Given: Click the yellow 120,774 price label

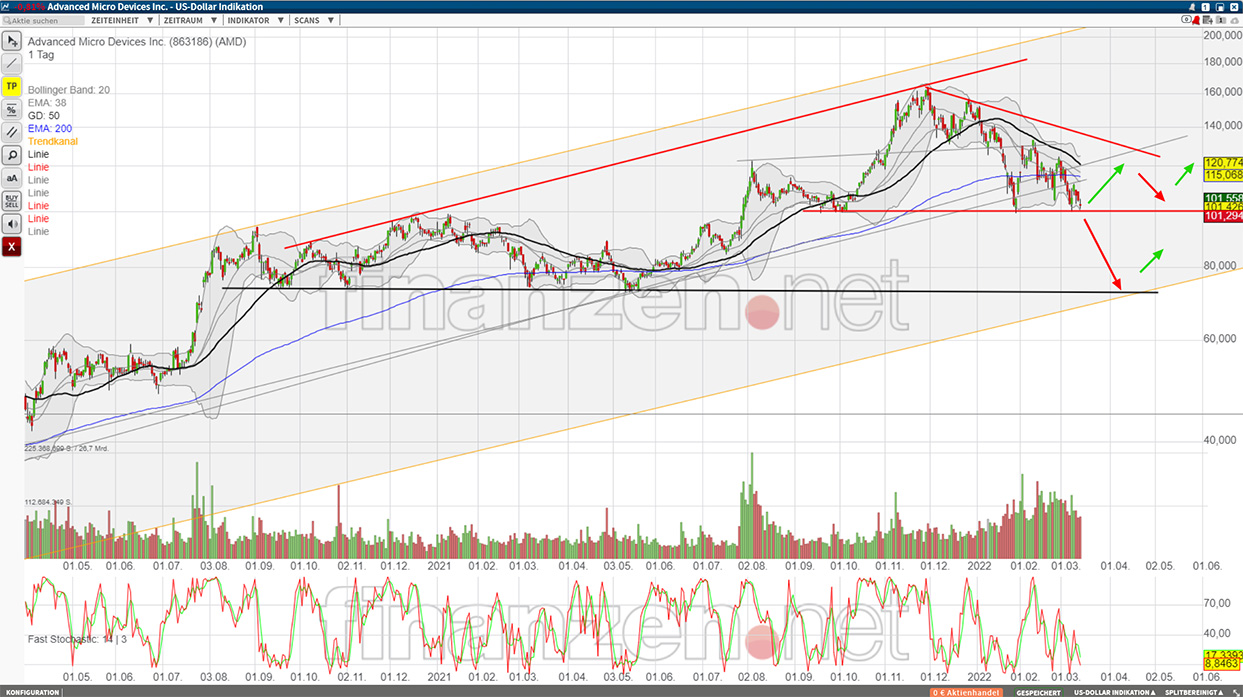Looking at the screenshot, I should (x=1224, y=163).
